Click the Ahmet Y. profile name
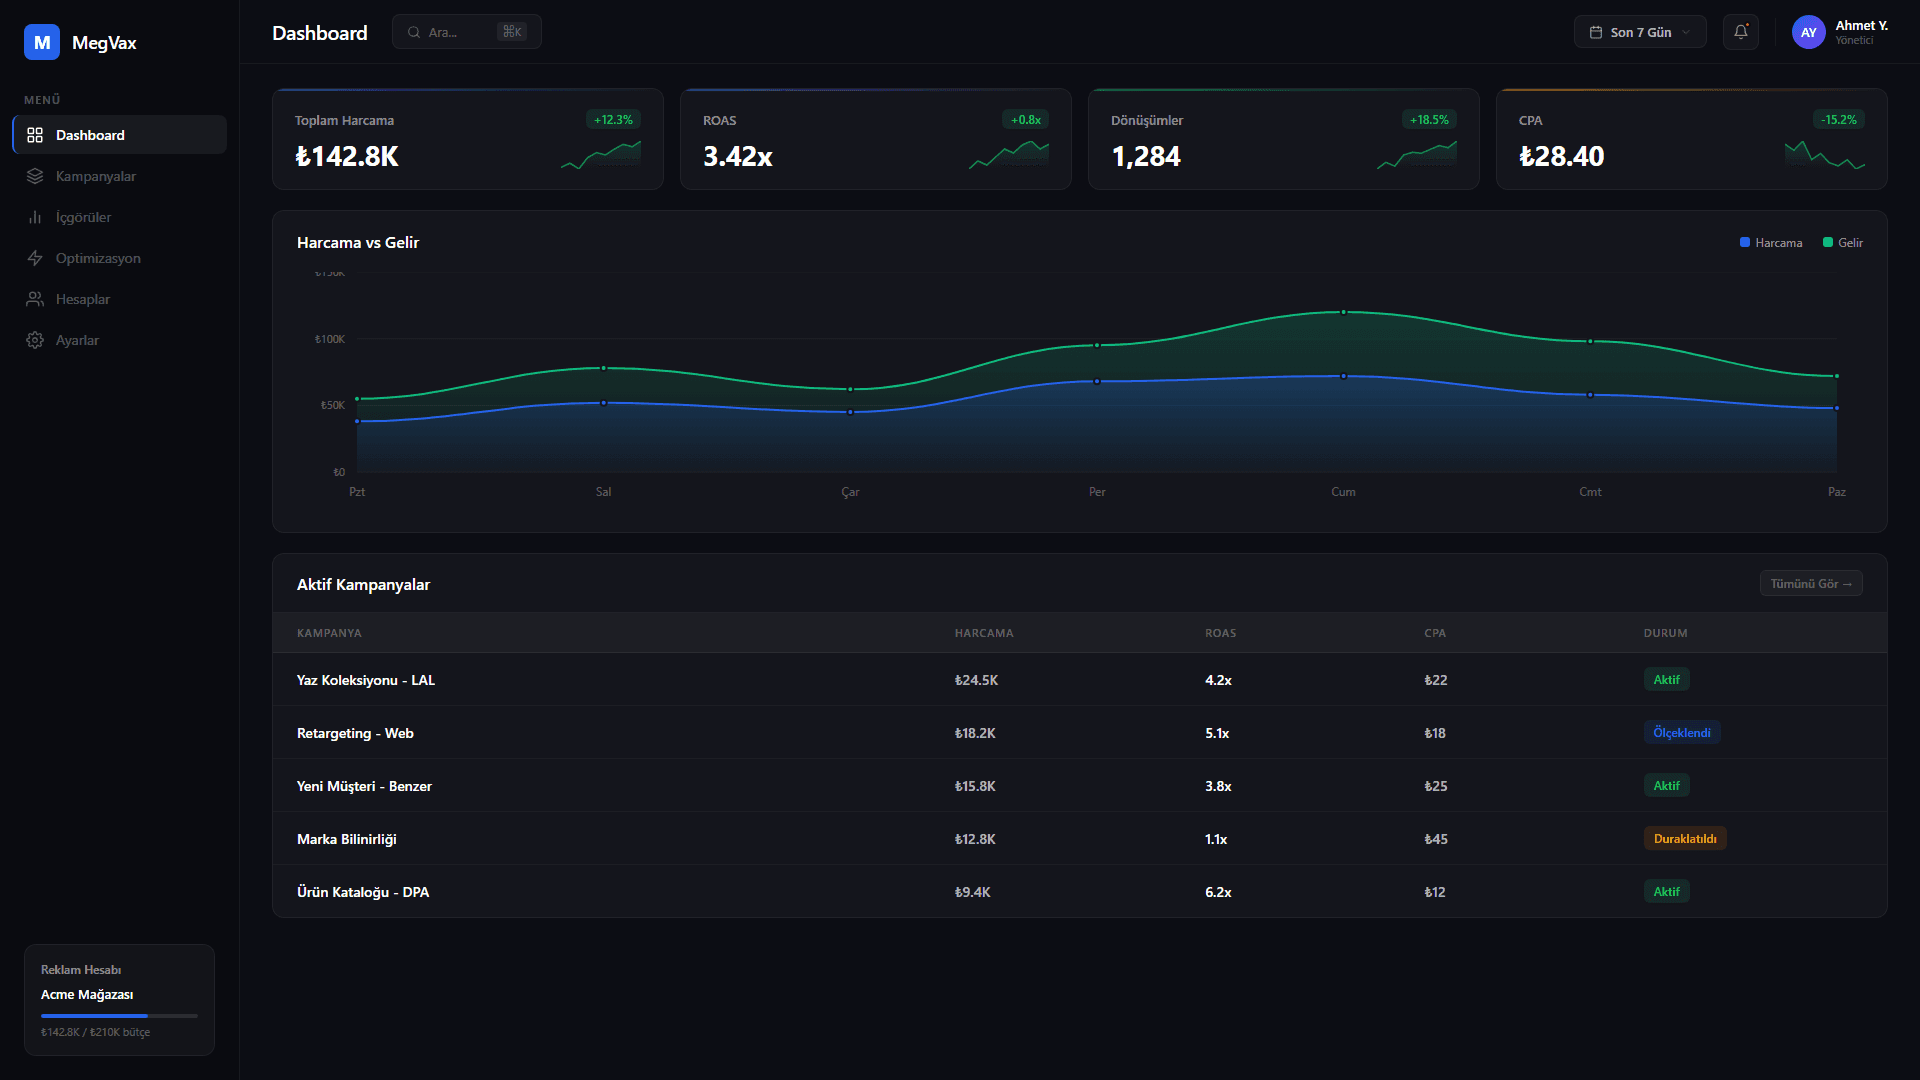The image size is (1920, 1080). point(1861,26)
